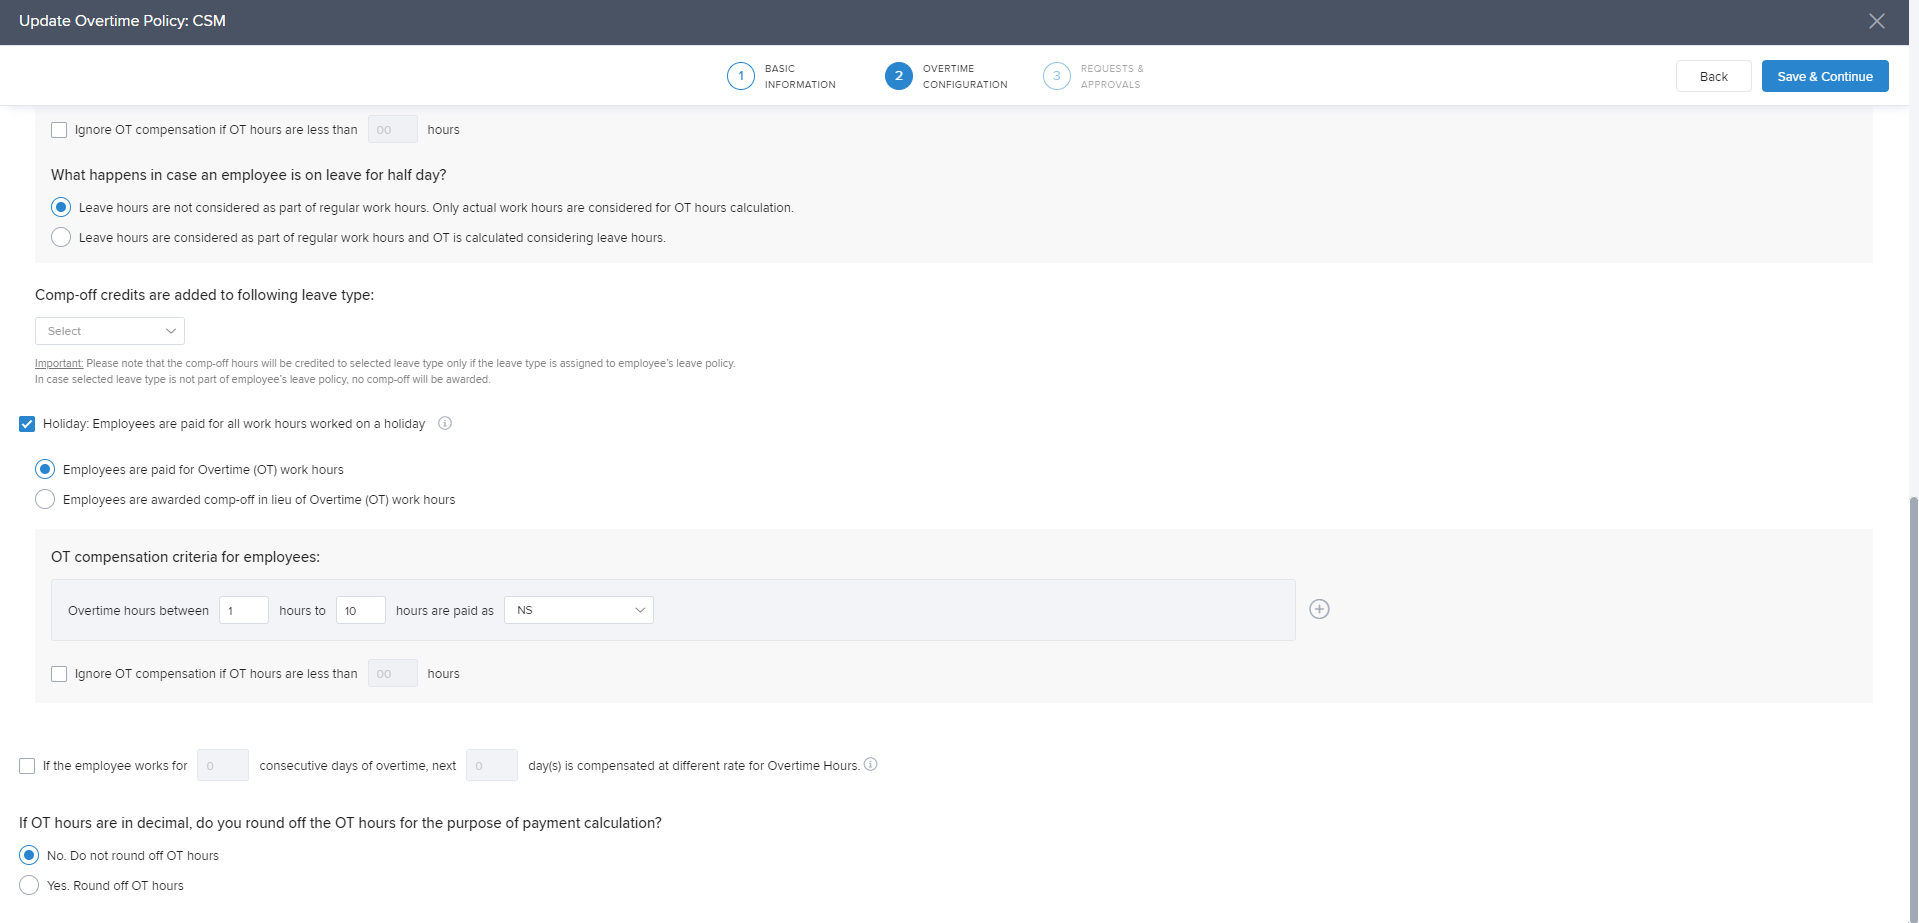Click the add OT compensation criteria plus icon
Screen dimensions: 1919x923
click(1319, 609)
